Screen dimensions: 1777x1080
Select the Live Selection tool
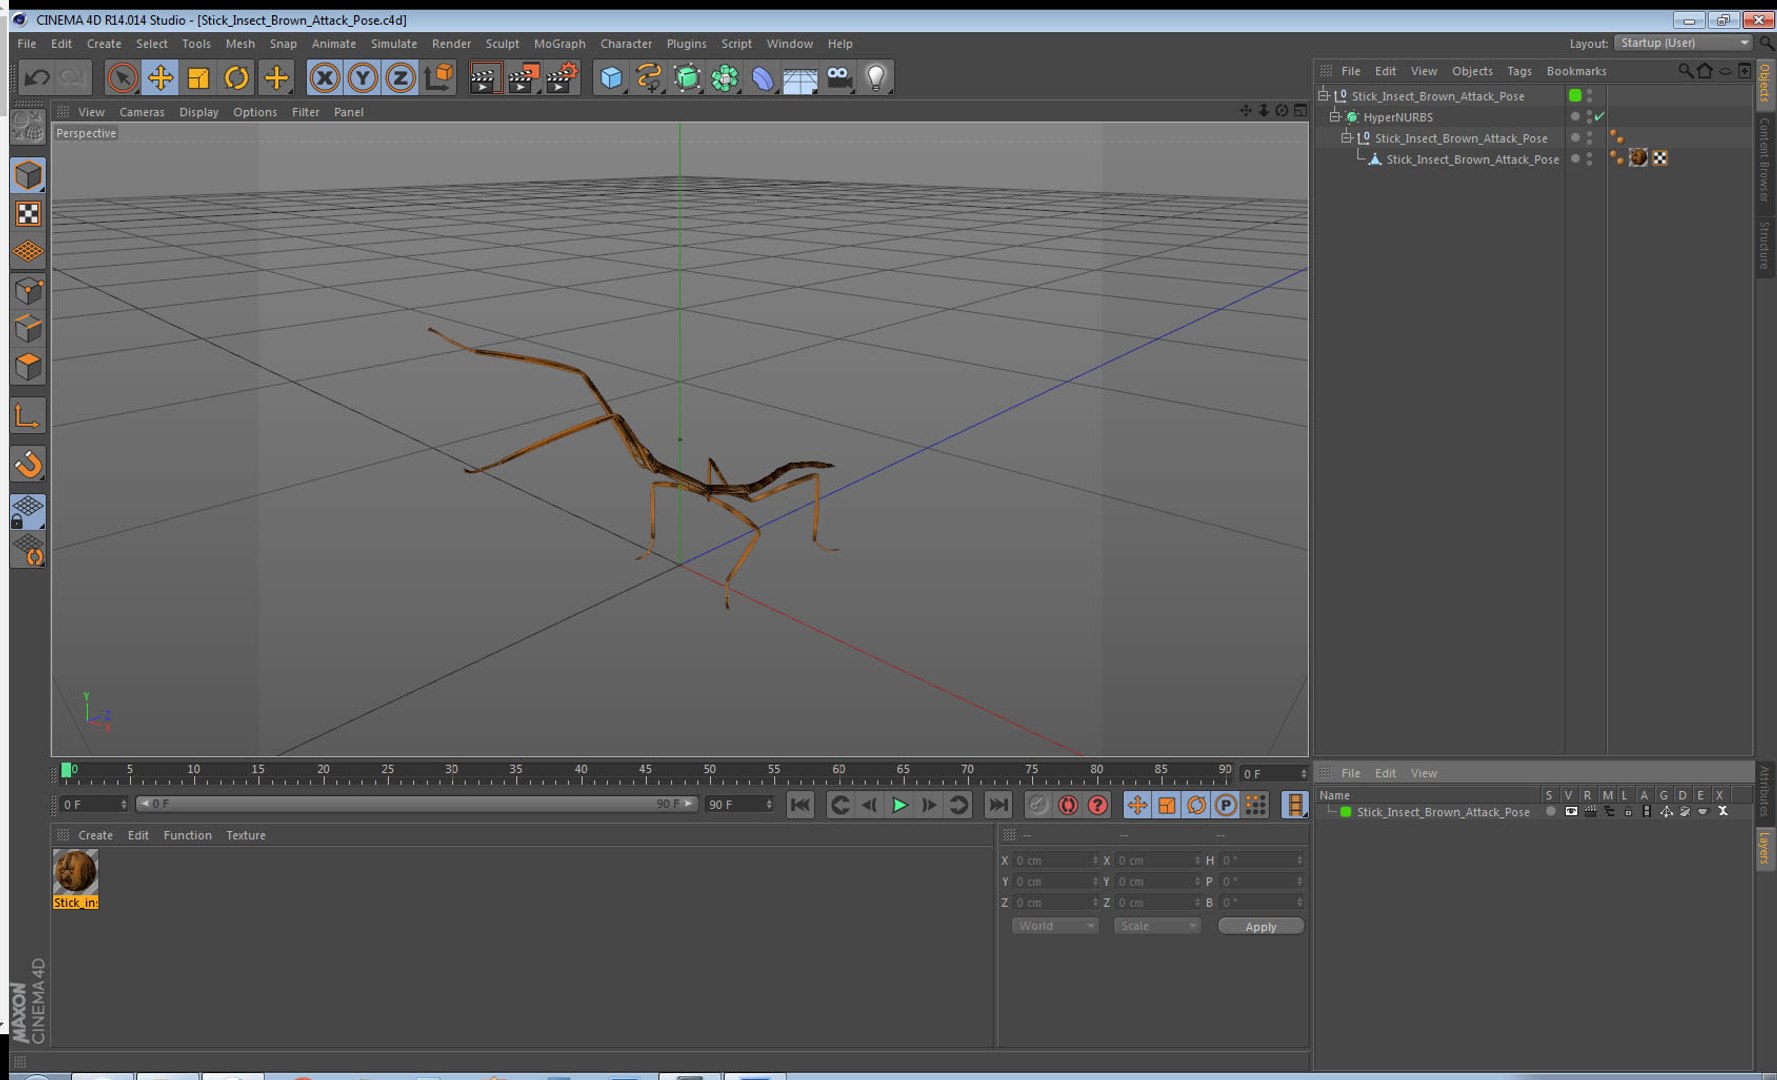point(122,78)
